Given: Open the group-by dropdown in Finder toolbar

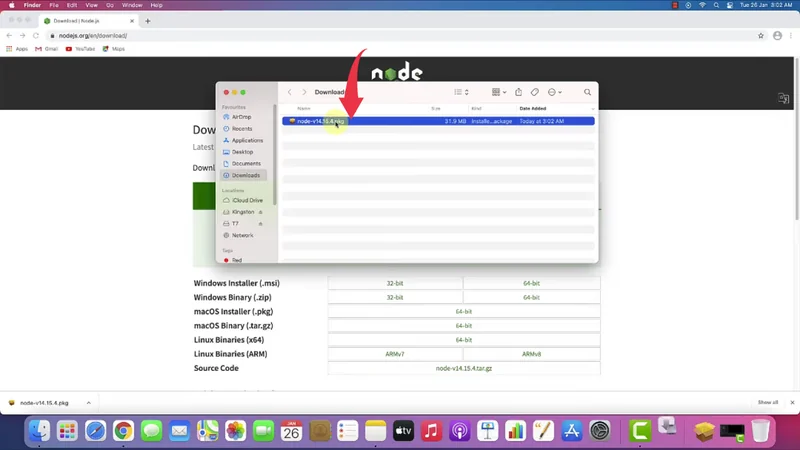Looking at the screenshot, I should click(x=498, y=92).
